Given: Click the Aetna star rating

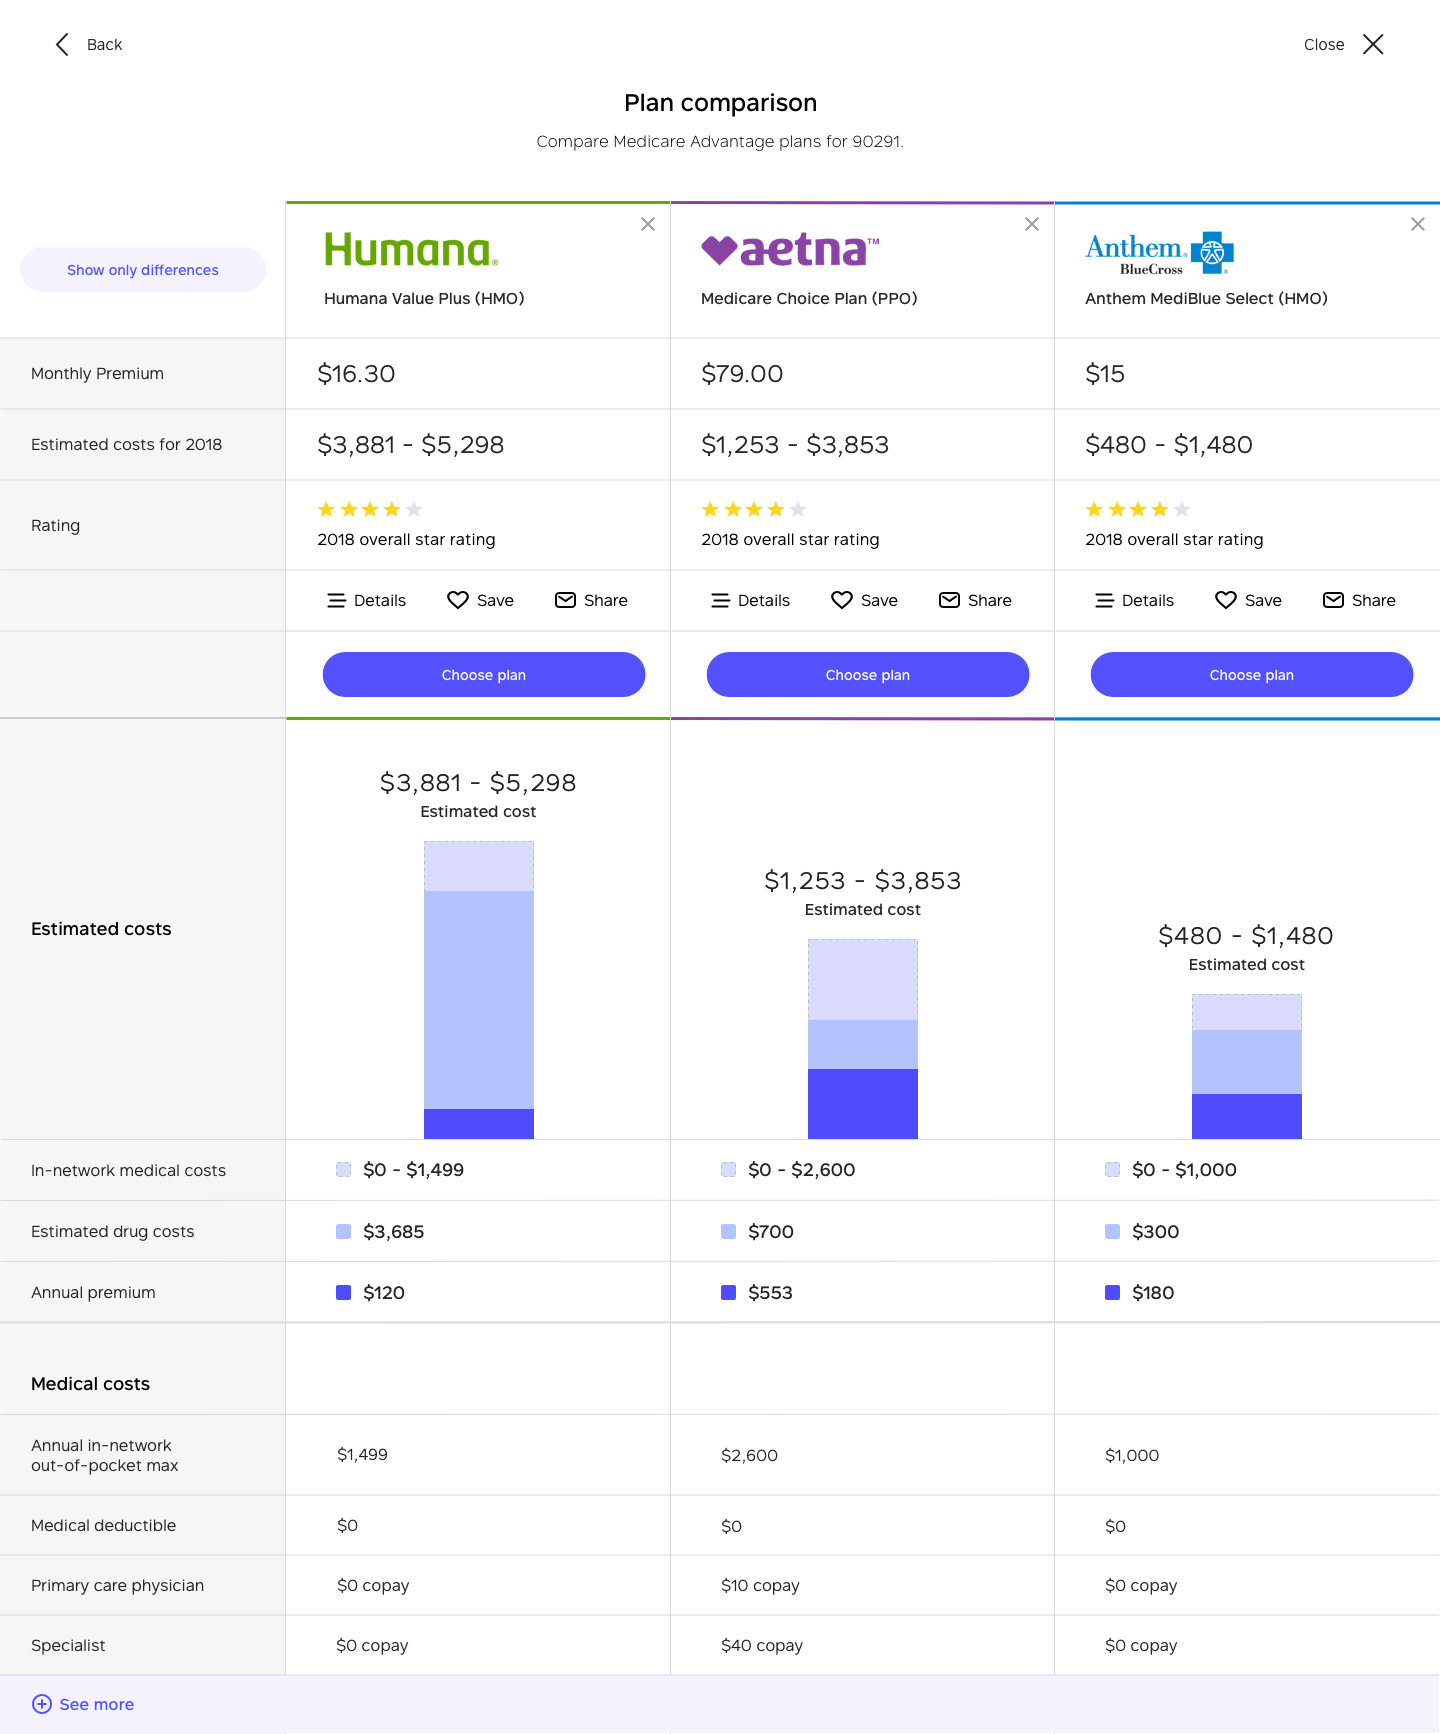Looking at the screenshot, I should (754, 510).
